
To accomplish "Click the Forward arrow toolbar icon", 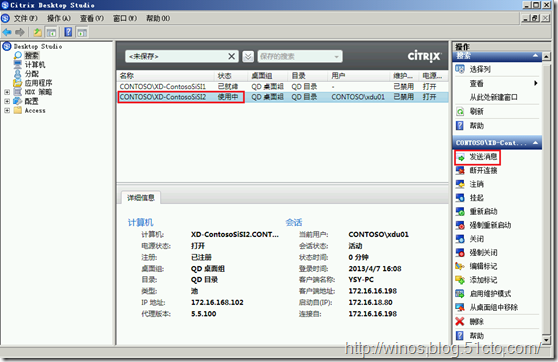I will click(20, 32).
